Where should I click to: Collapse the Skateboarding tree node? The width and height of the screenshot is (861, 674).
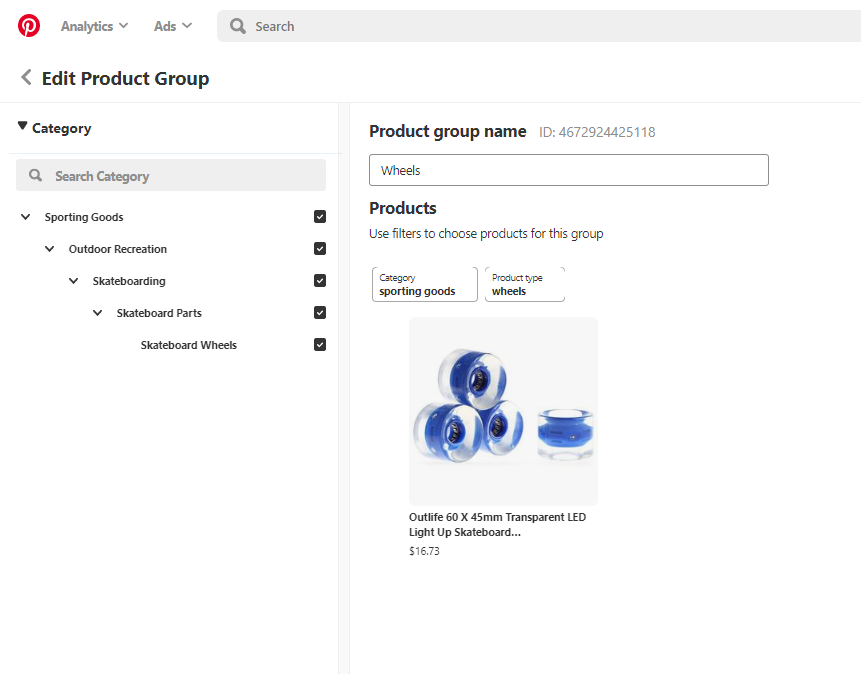(x=74, y=281)
